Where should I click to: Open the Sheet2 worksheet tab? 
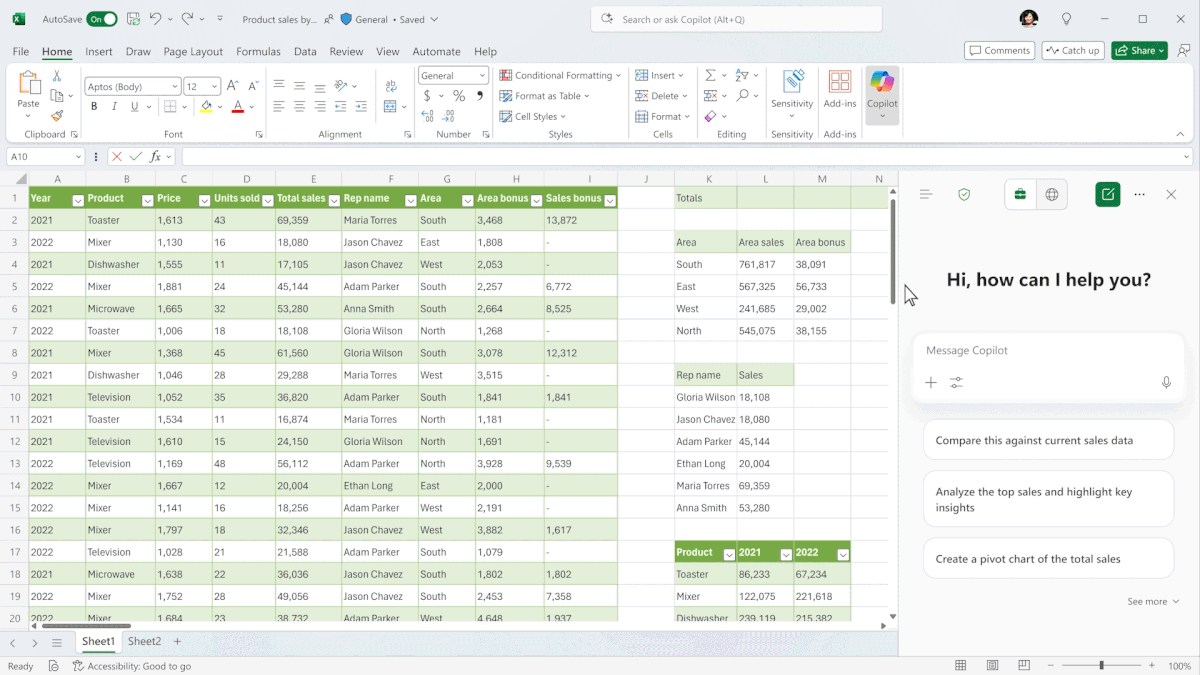[145, 641]
